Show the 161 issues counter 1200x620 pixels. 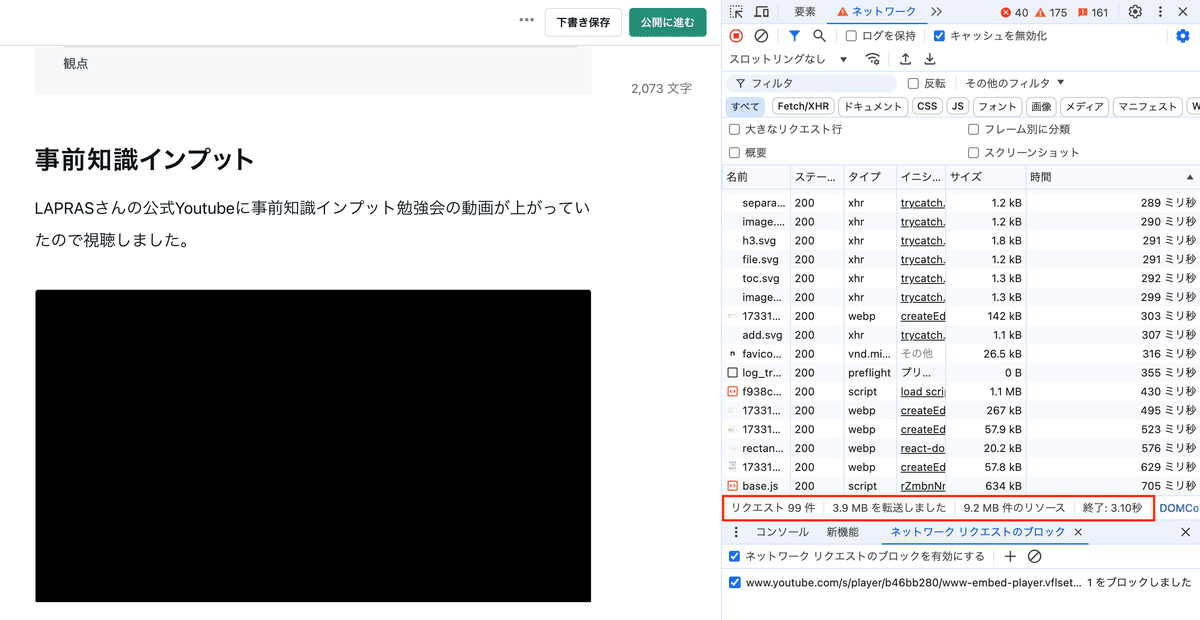[1092, 12]
